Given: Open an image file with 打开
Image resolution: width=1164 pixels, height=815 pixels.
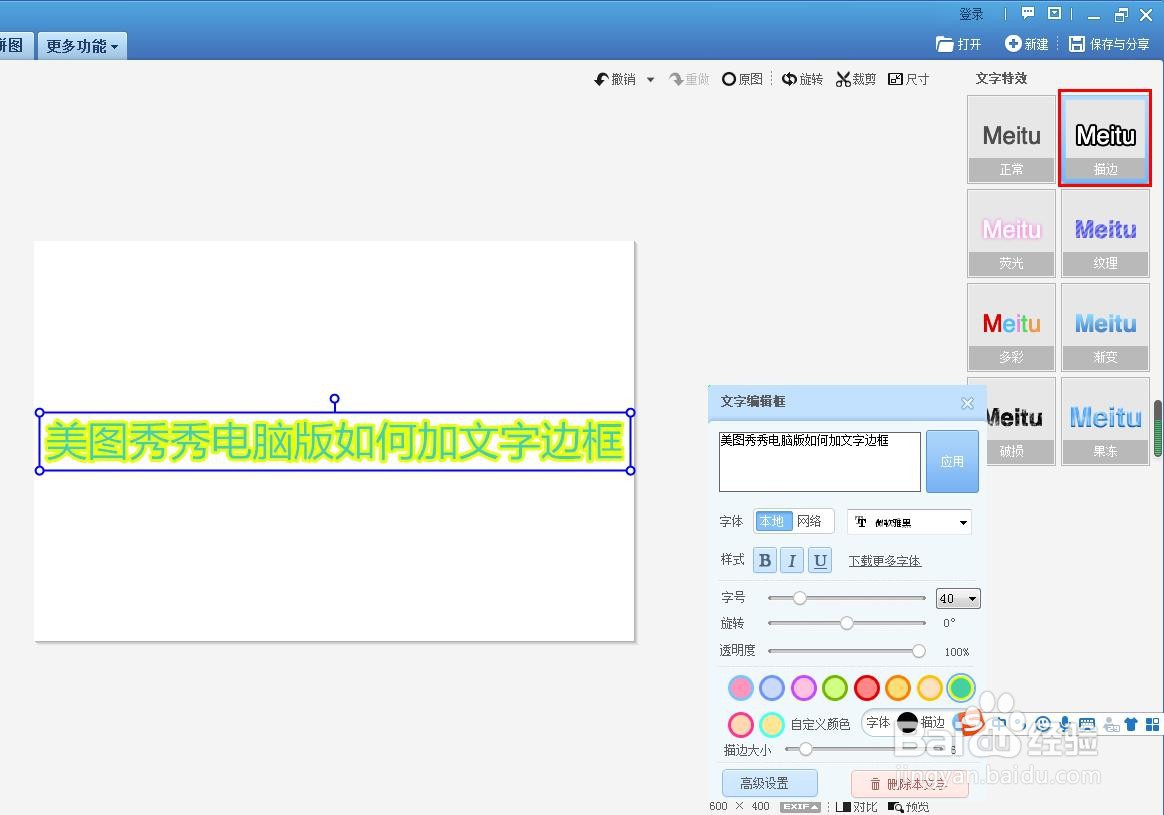Looking at the screenshot, I should coord(958,45).
